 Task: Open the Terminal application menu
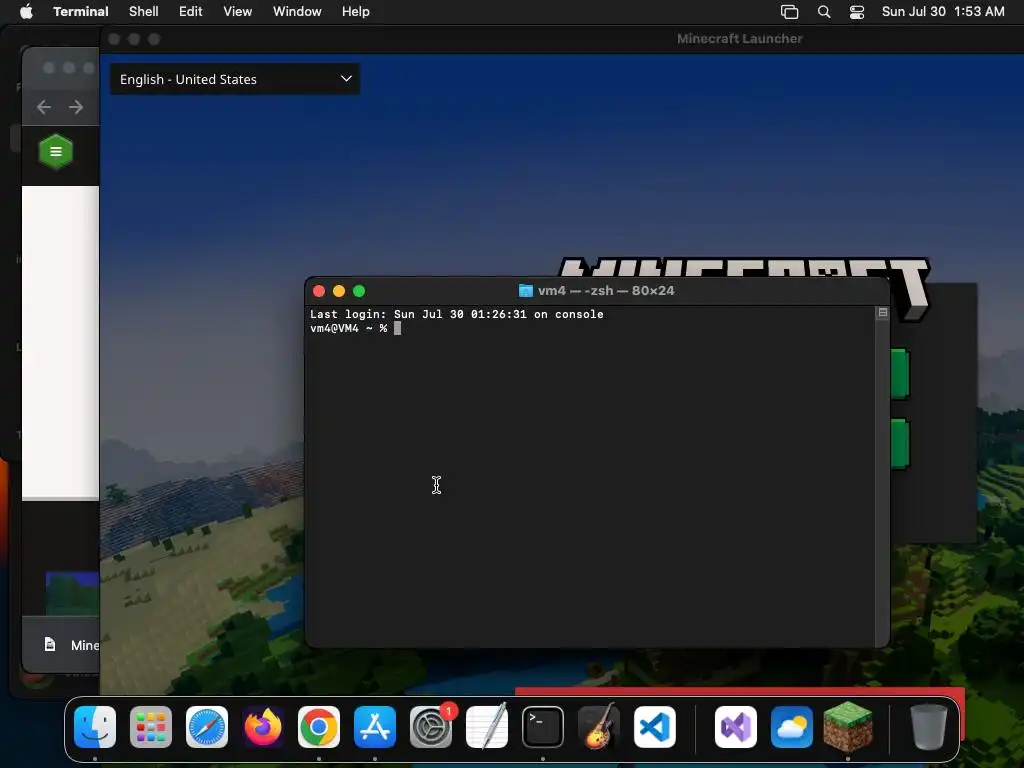click(x=81, y=12)
